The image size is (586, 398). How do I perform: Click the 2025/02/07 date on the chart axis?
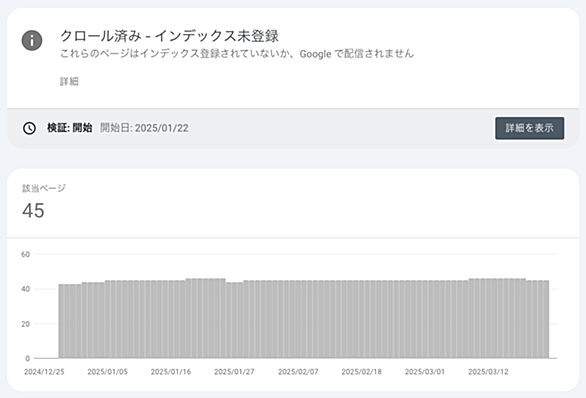[298, 372]
